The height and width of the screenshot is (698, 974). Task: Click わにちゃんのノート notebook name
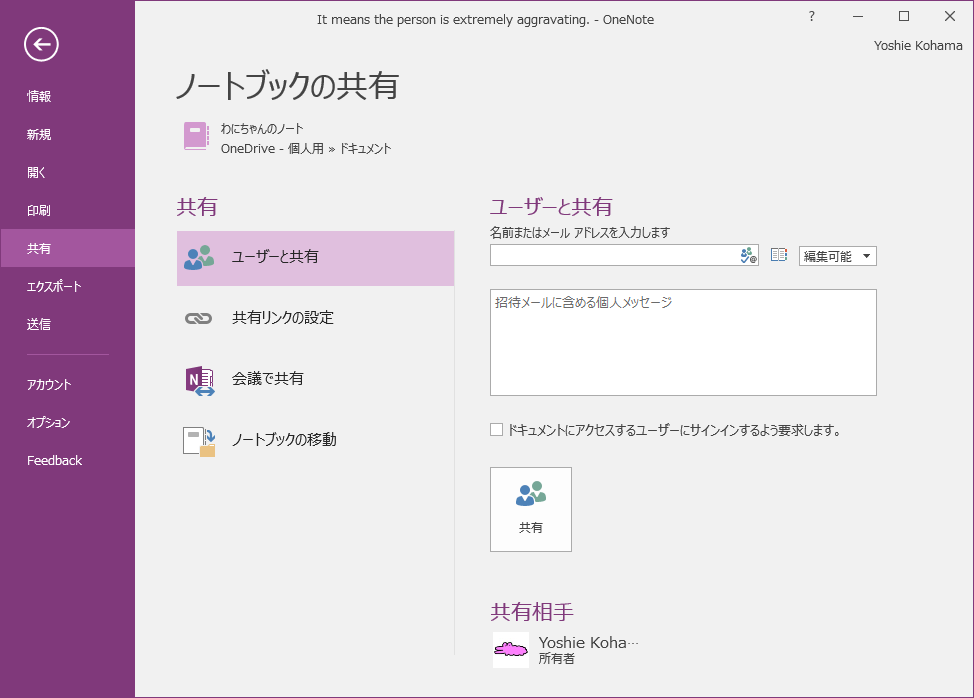[262, 129]
